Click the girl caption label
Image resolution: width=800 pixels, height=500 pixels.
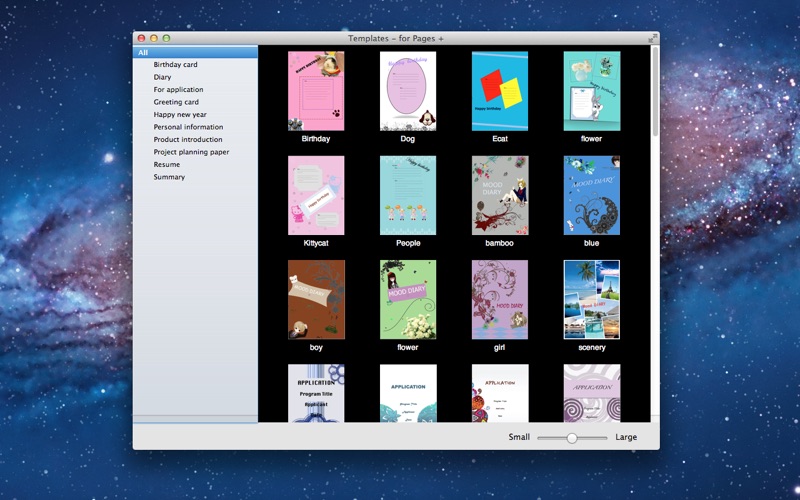pos(499,348)
